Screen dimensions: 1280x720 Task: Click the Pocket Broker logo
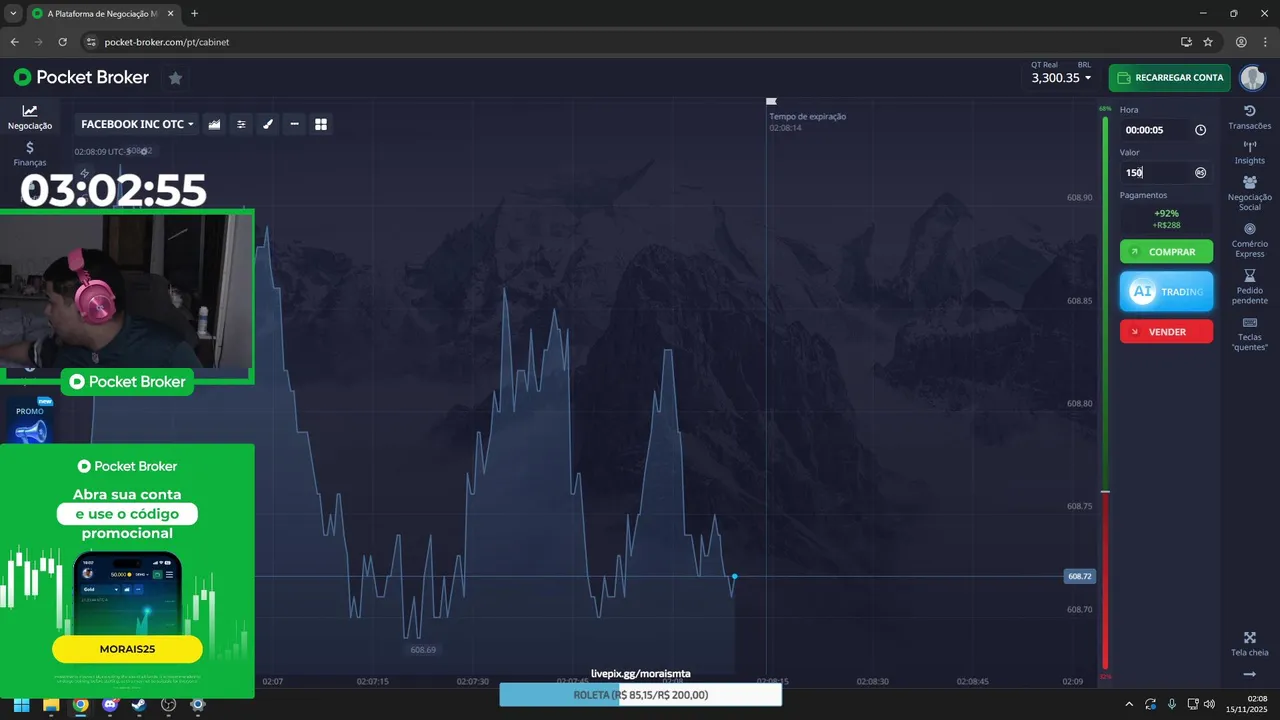[81, 77]
